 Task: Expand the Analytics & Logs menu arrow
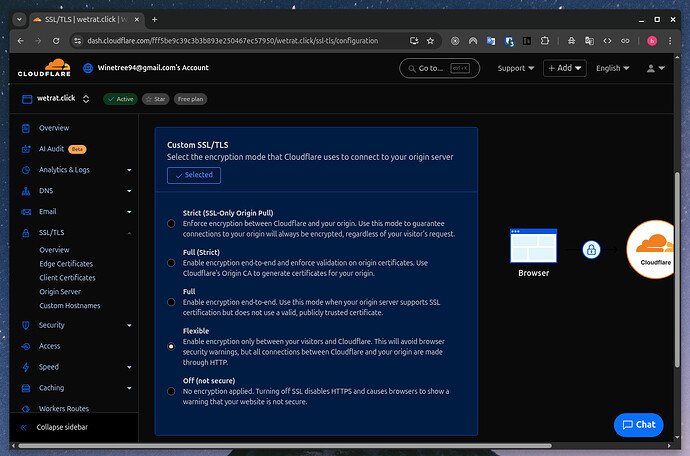pos(129,170)
